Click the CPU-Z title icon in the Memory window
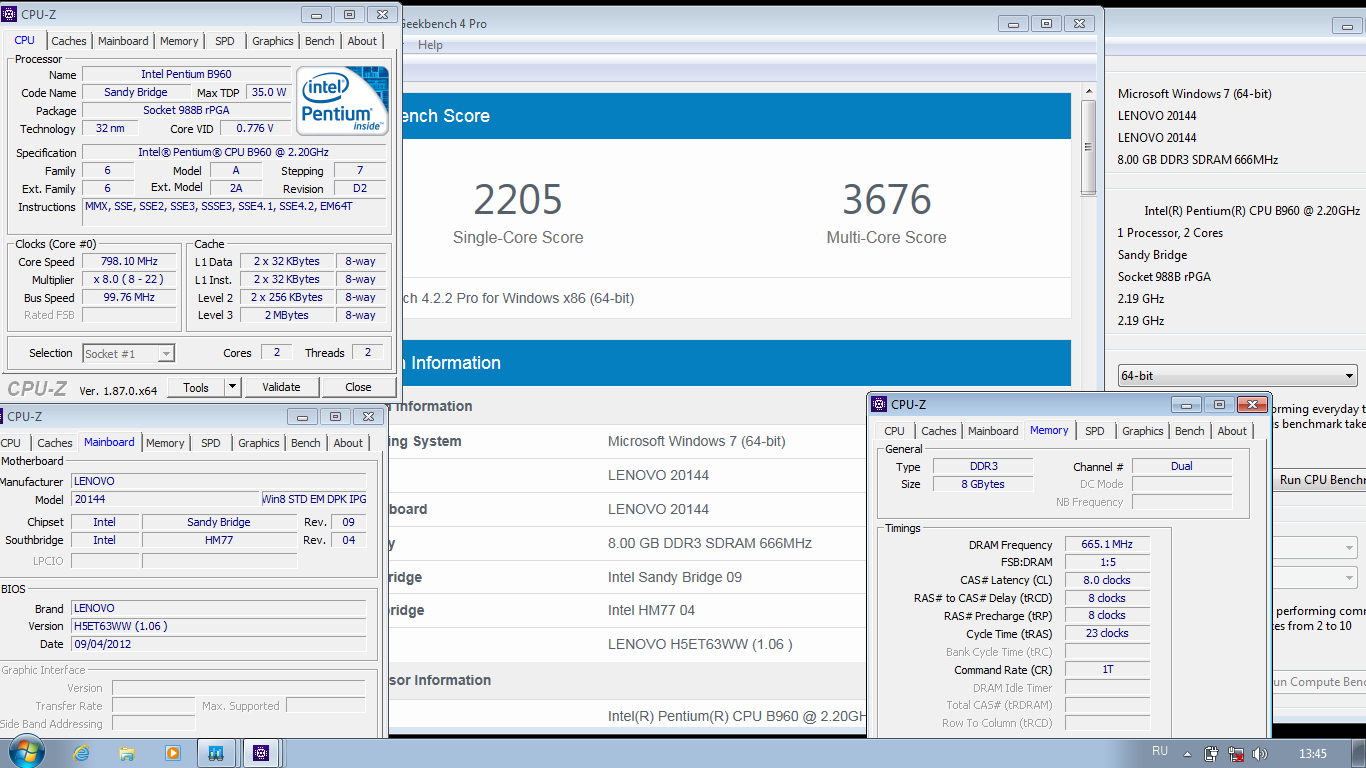This screenshot has height=768, width=1366. pos(879,404)
